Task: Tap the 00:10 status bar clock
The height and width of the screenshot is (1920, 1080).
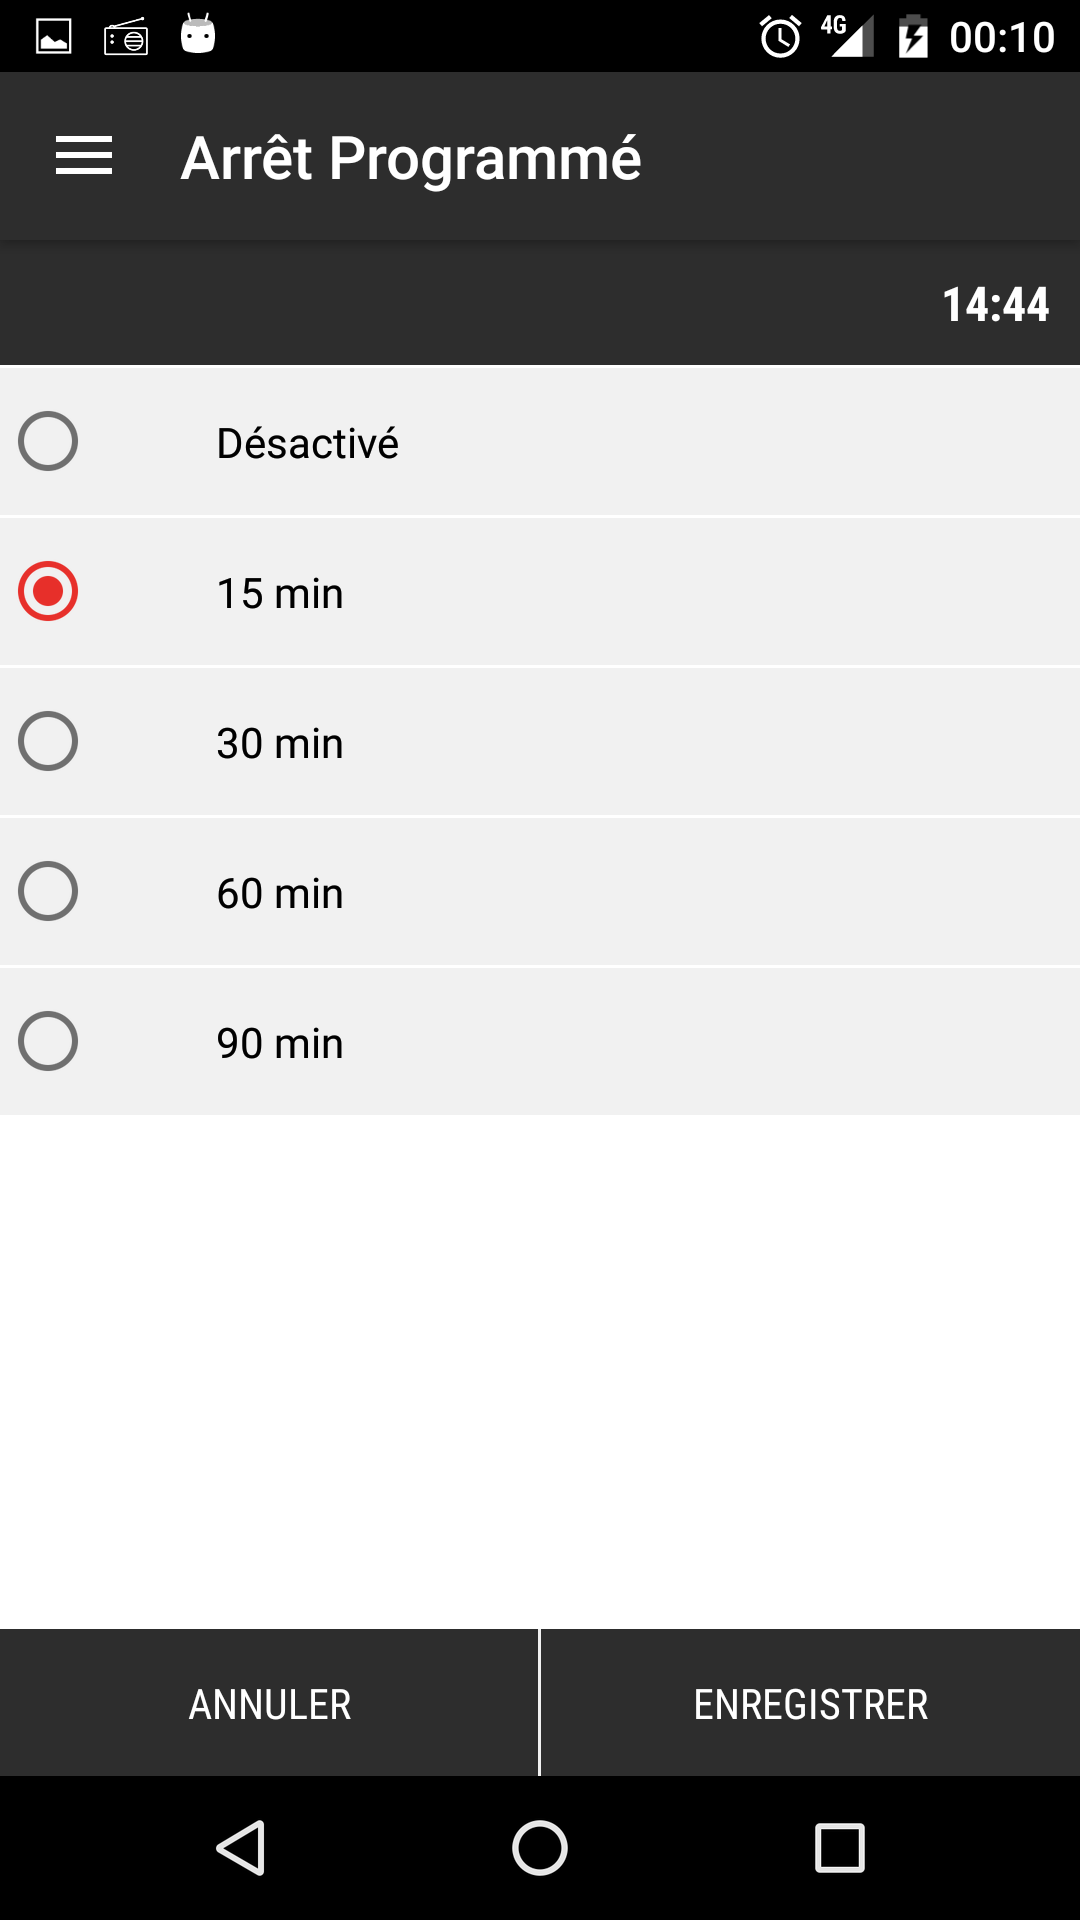Action: (1002, 38)
